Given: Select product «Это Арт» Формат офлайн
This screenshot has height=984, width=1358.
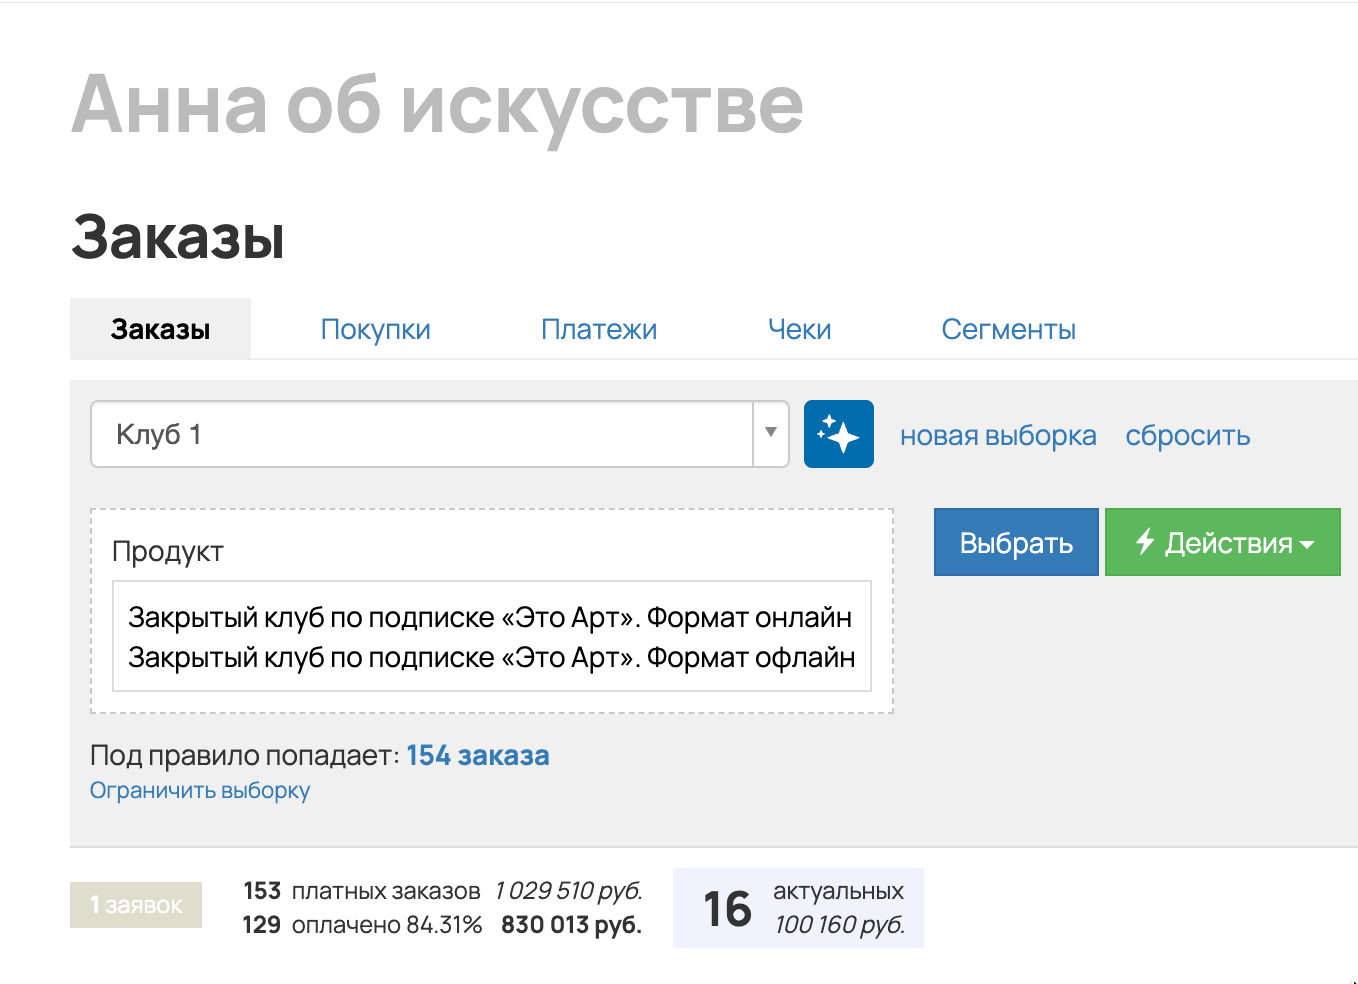Looking at the screenshot, I should pos(491,657).
